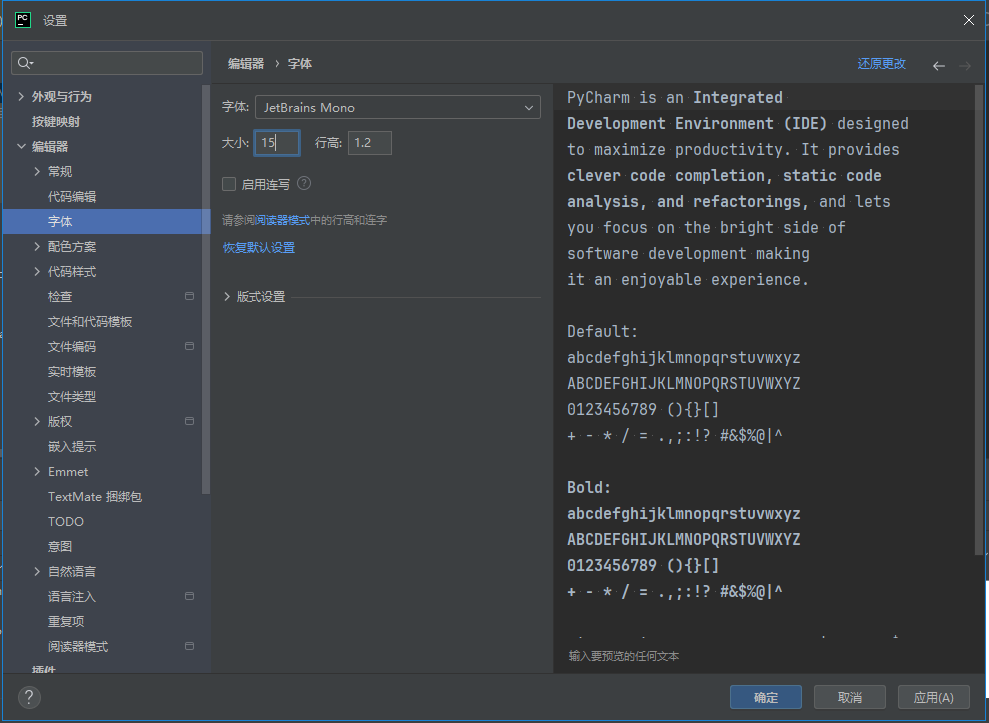Click the 行高 line height field

(370, 143)
